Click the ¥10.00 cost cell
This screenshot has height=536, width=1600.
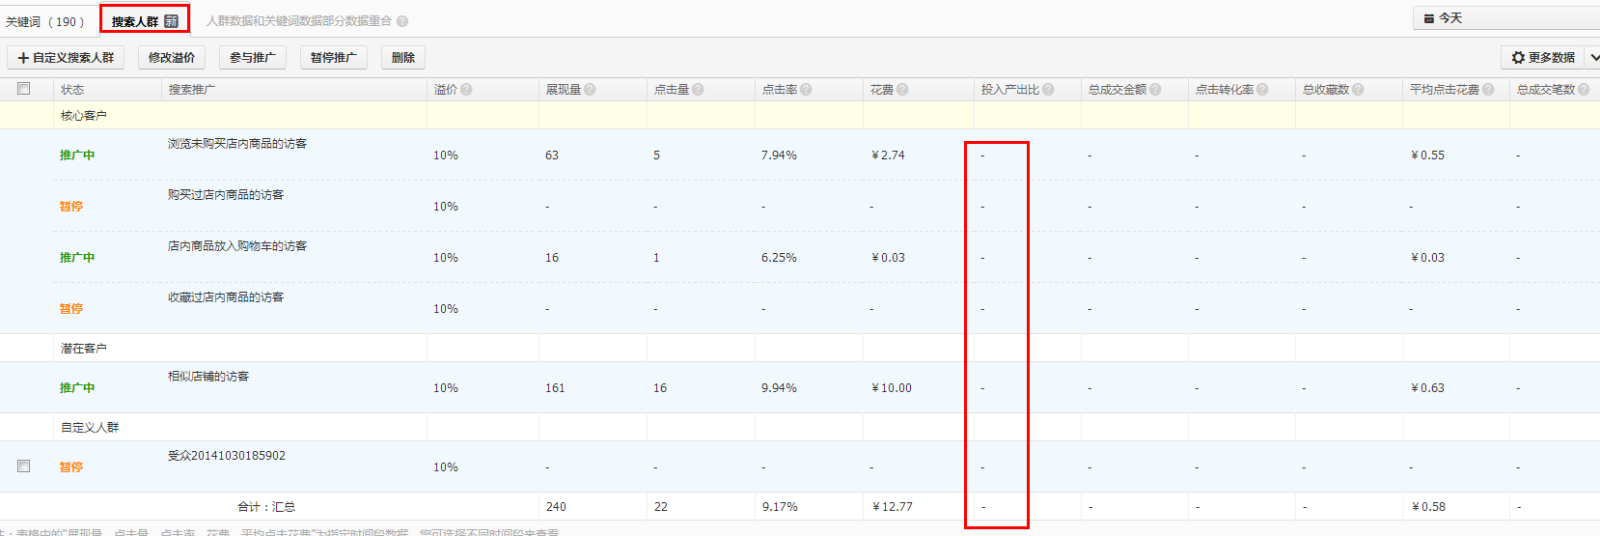click(892, 388)
